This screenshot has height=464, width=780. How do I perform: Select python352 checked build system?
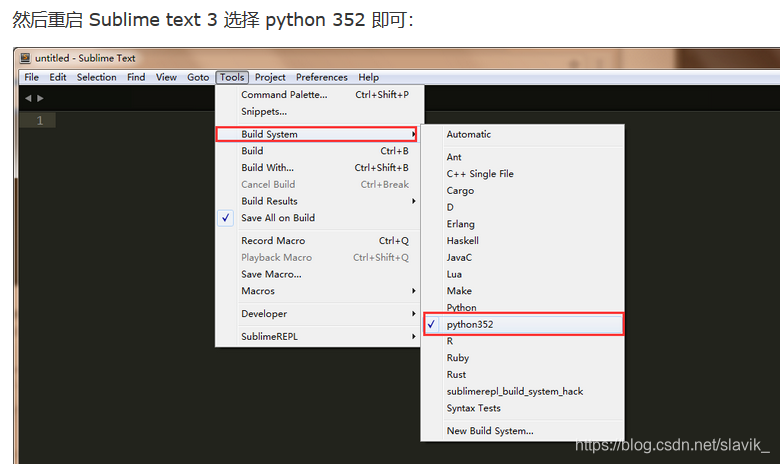click(523, 324)
